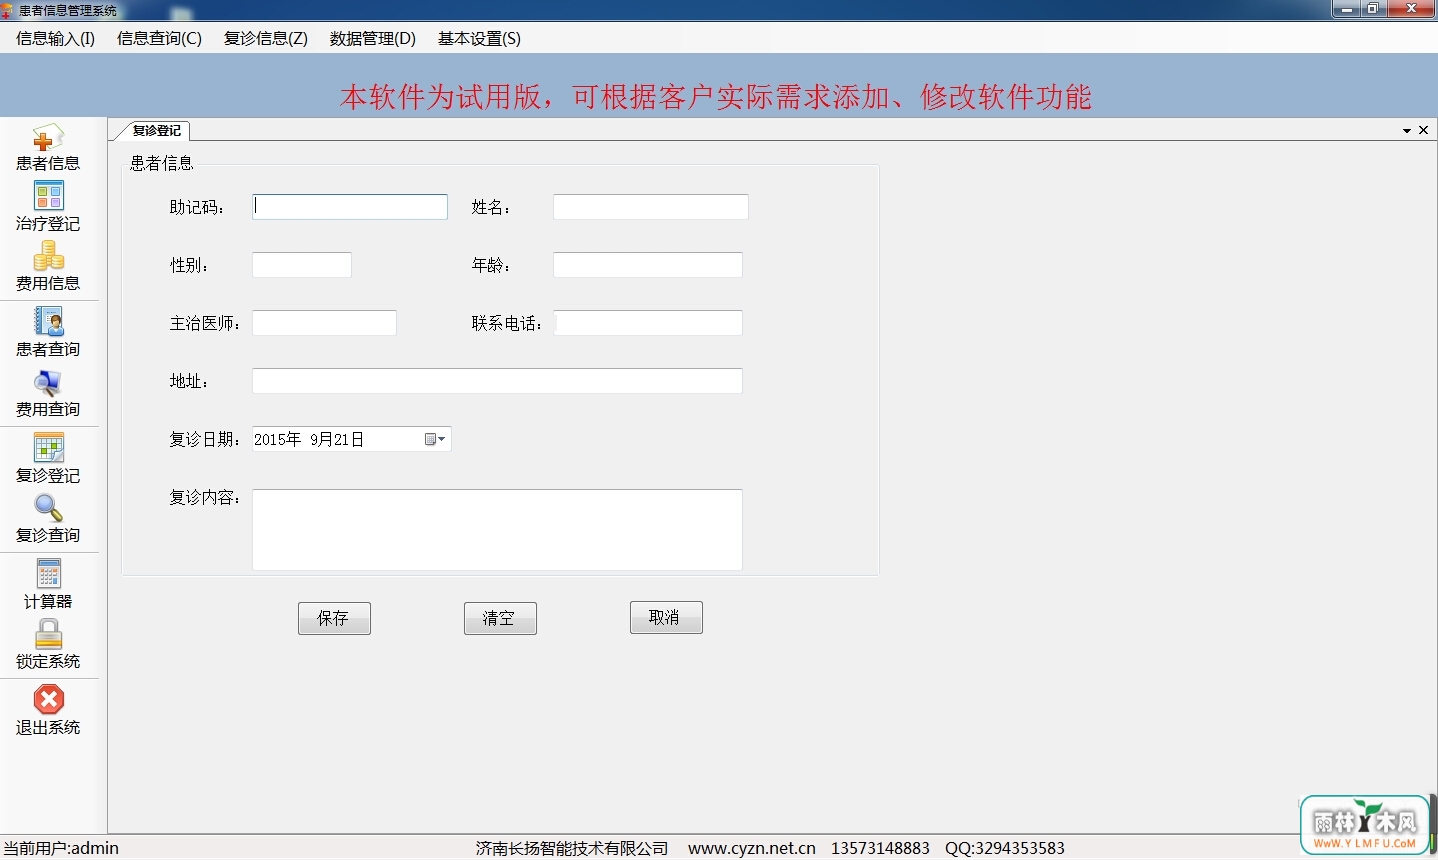
Task: Focus the 联系电话 input field
Action: (x=649, y=323)
